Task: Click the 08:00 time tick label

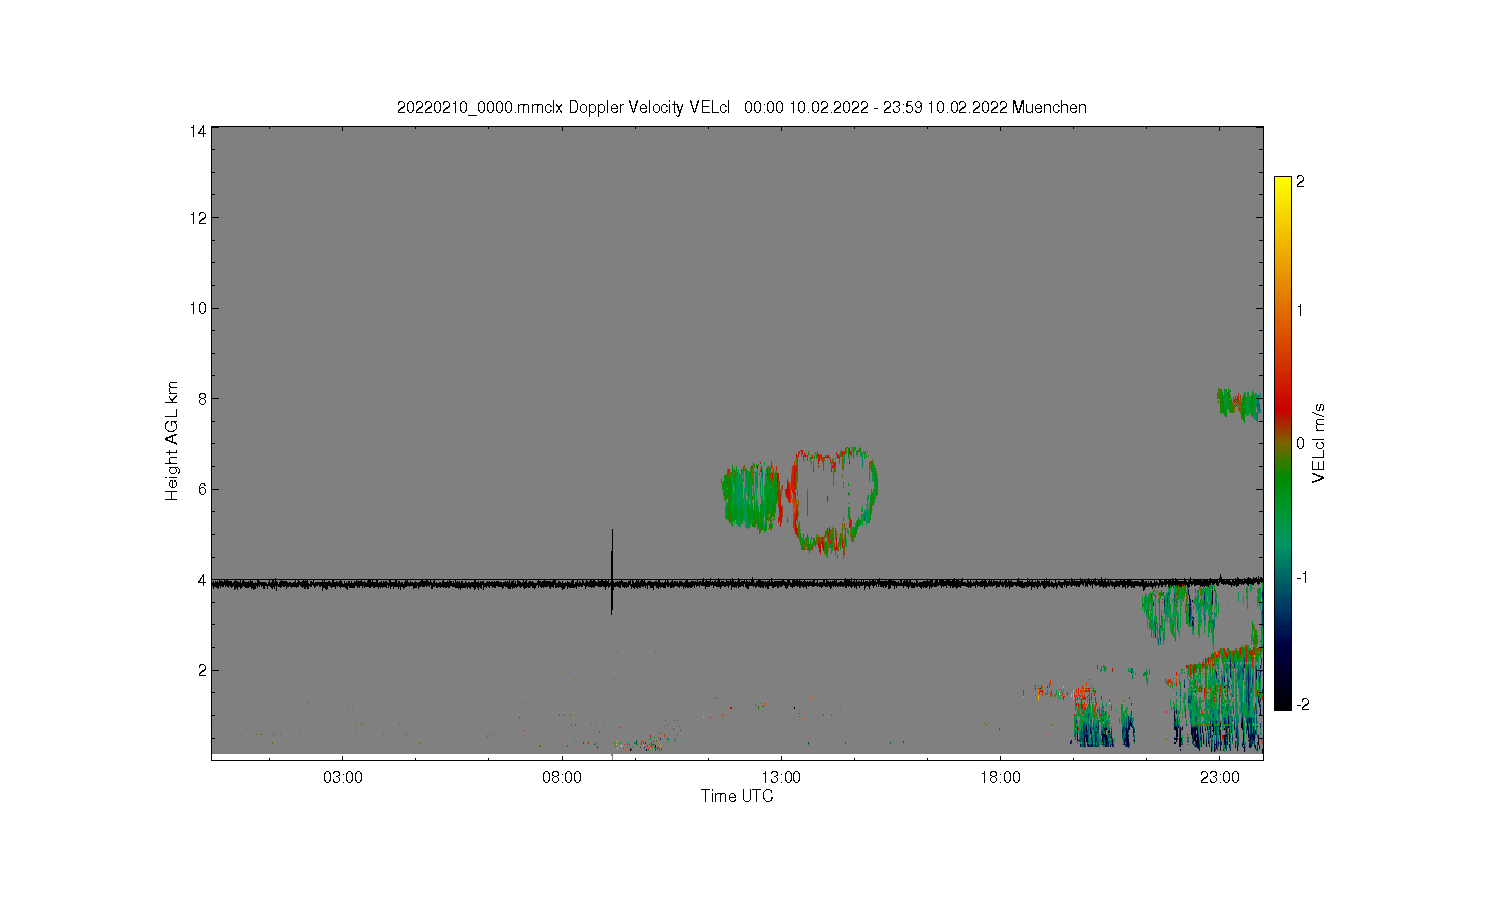Action: (562, 777)
